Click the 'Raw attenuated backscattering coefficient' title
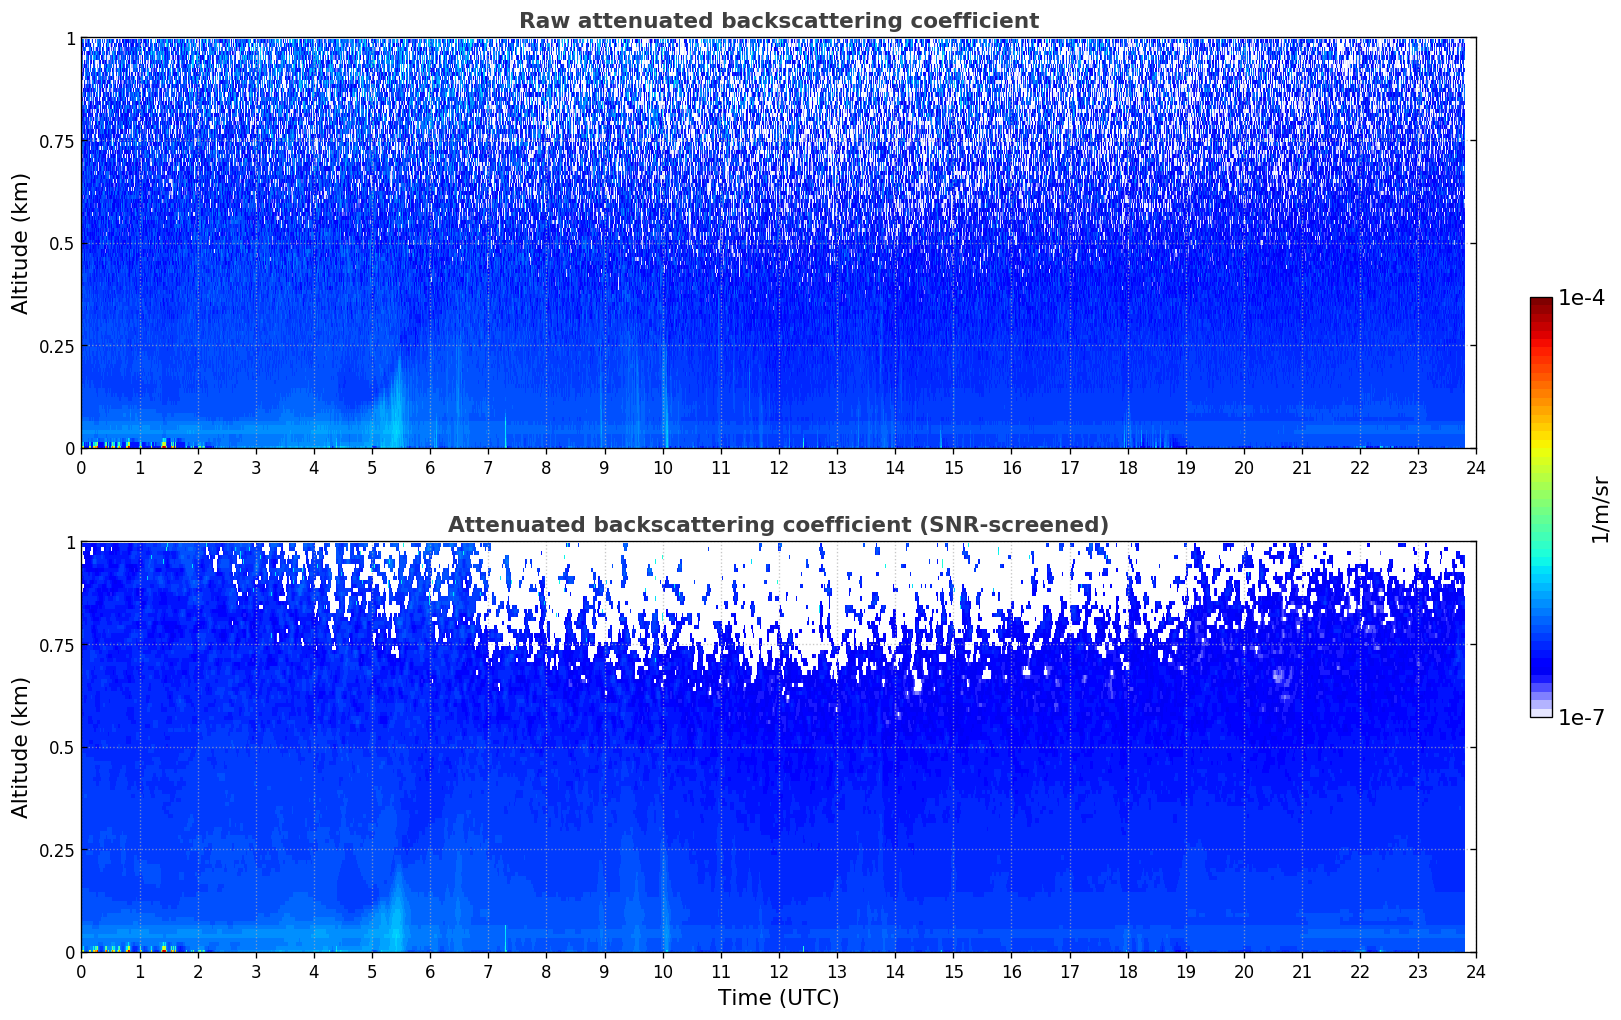Viewport: 1621px width, 1020px height. click(778, 21)
